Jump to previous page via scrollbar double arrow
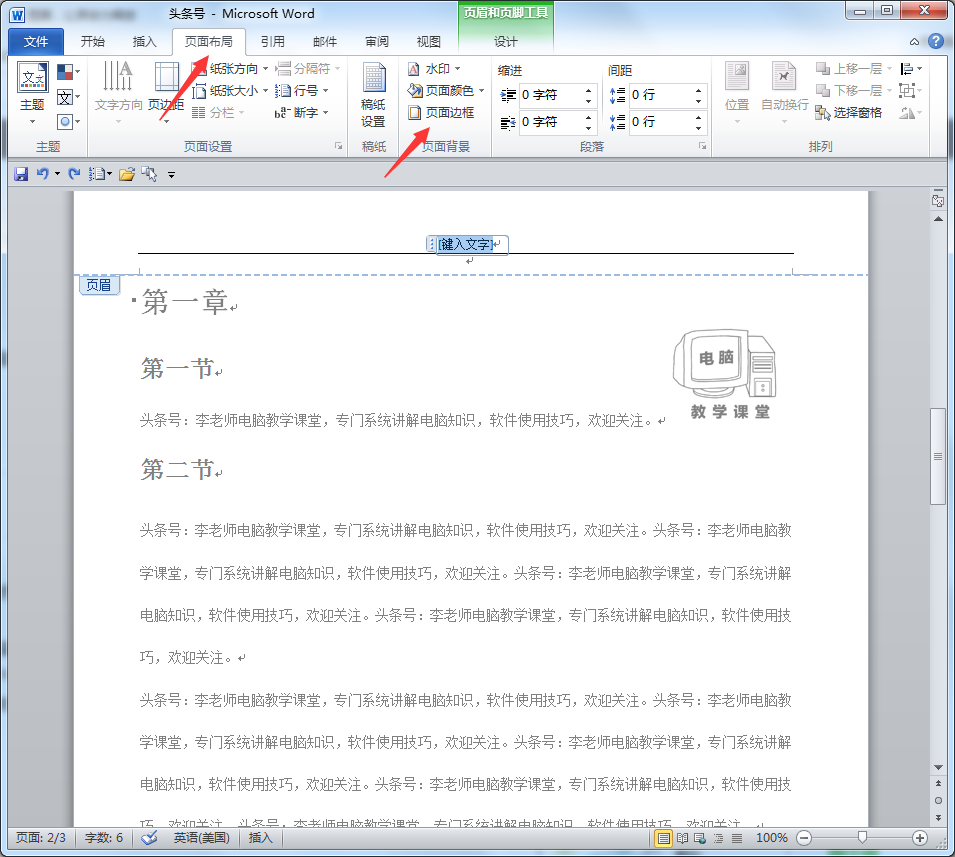The width and height of the screenshot is (955, 857). click(938, 784)
